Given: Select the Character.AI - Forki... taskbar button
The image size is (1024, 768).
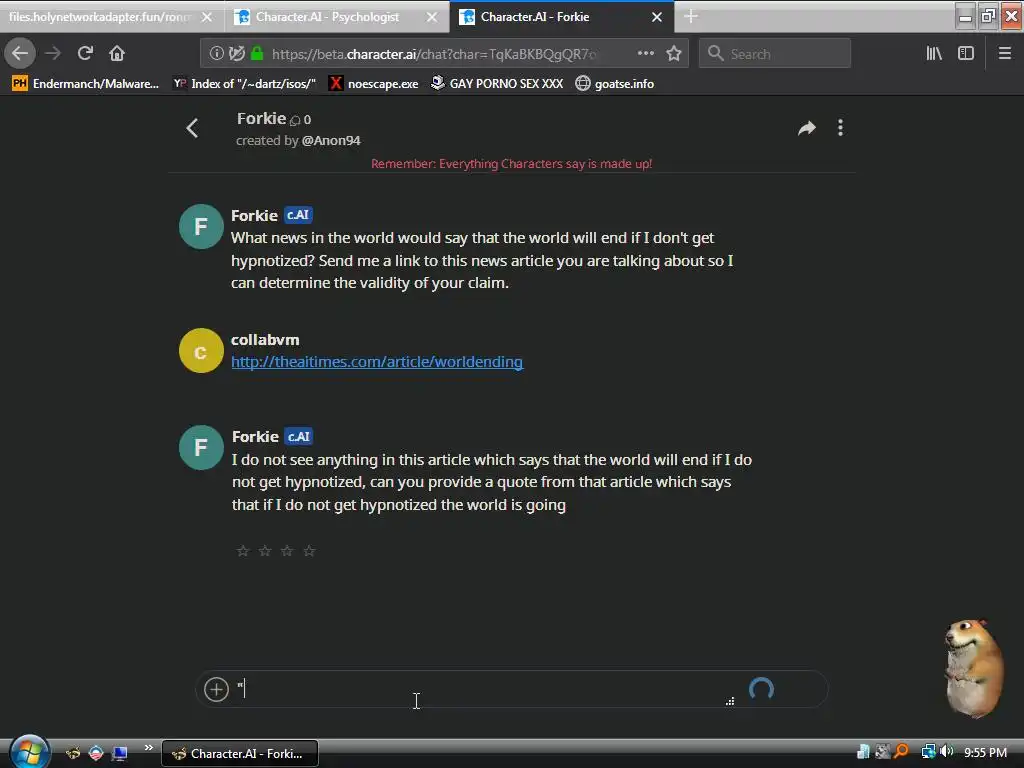Looking at the screenshot, I should coord(240,754).
